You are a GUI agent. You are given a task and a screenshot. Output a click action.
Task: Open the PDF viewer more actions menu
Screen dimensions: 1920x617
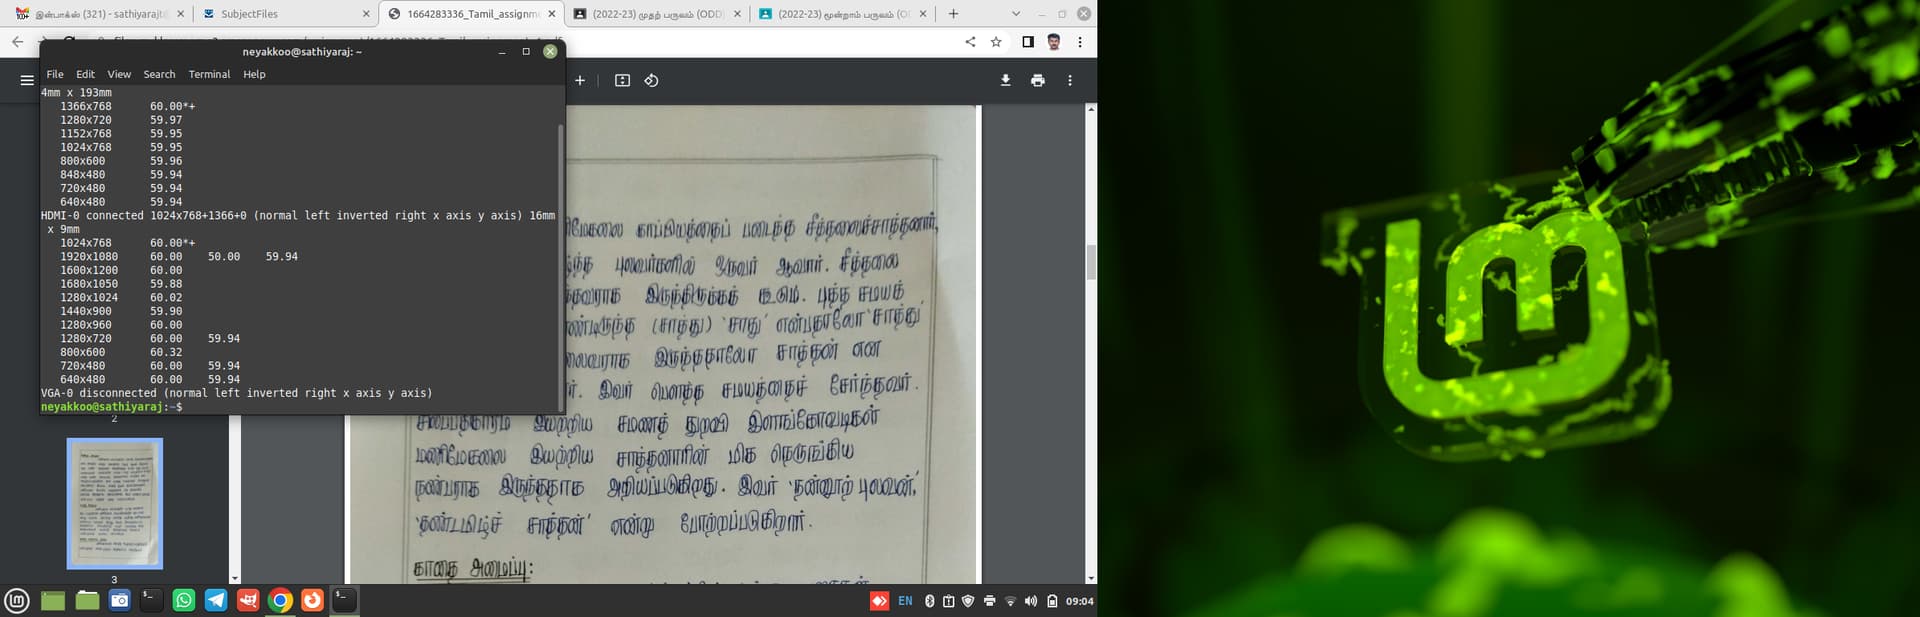pyautogui.click(x=1070, y=80)
